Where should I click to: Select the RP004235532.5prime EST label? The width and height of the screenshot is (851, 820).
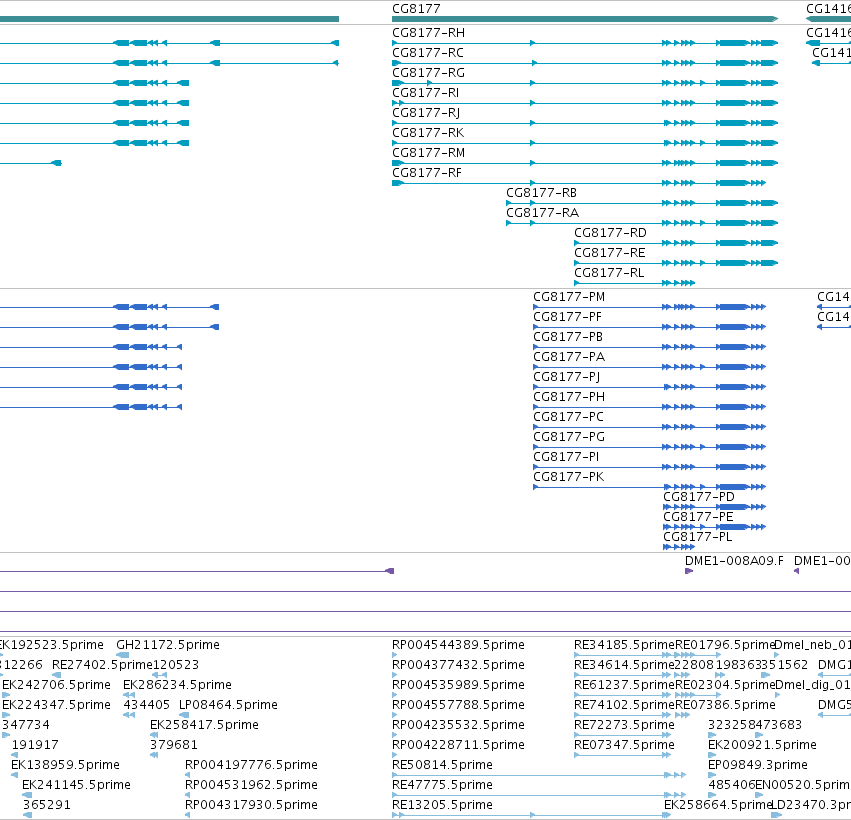point(459,725)
